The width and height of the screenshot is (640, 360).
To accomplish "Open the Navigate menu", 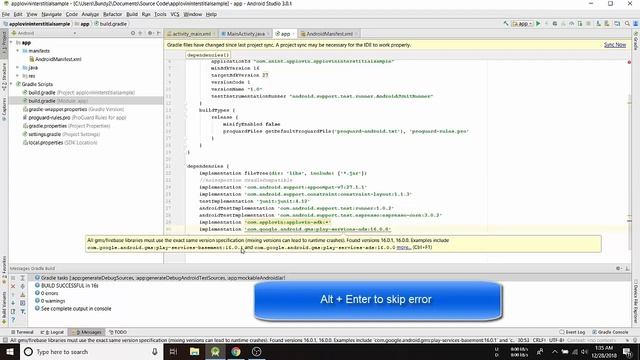I will (x=51, y=14).
